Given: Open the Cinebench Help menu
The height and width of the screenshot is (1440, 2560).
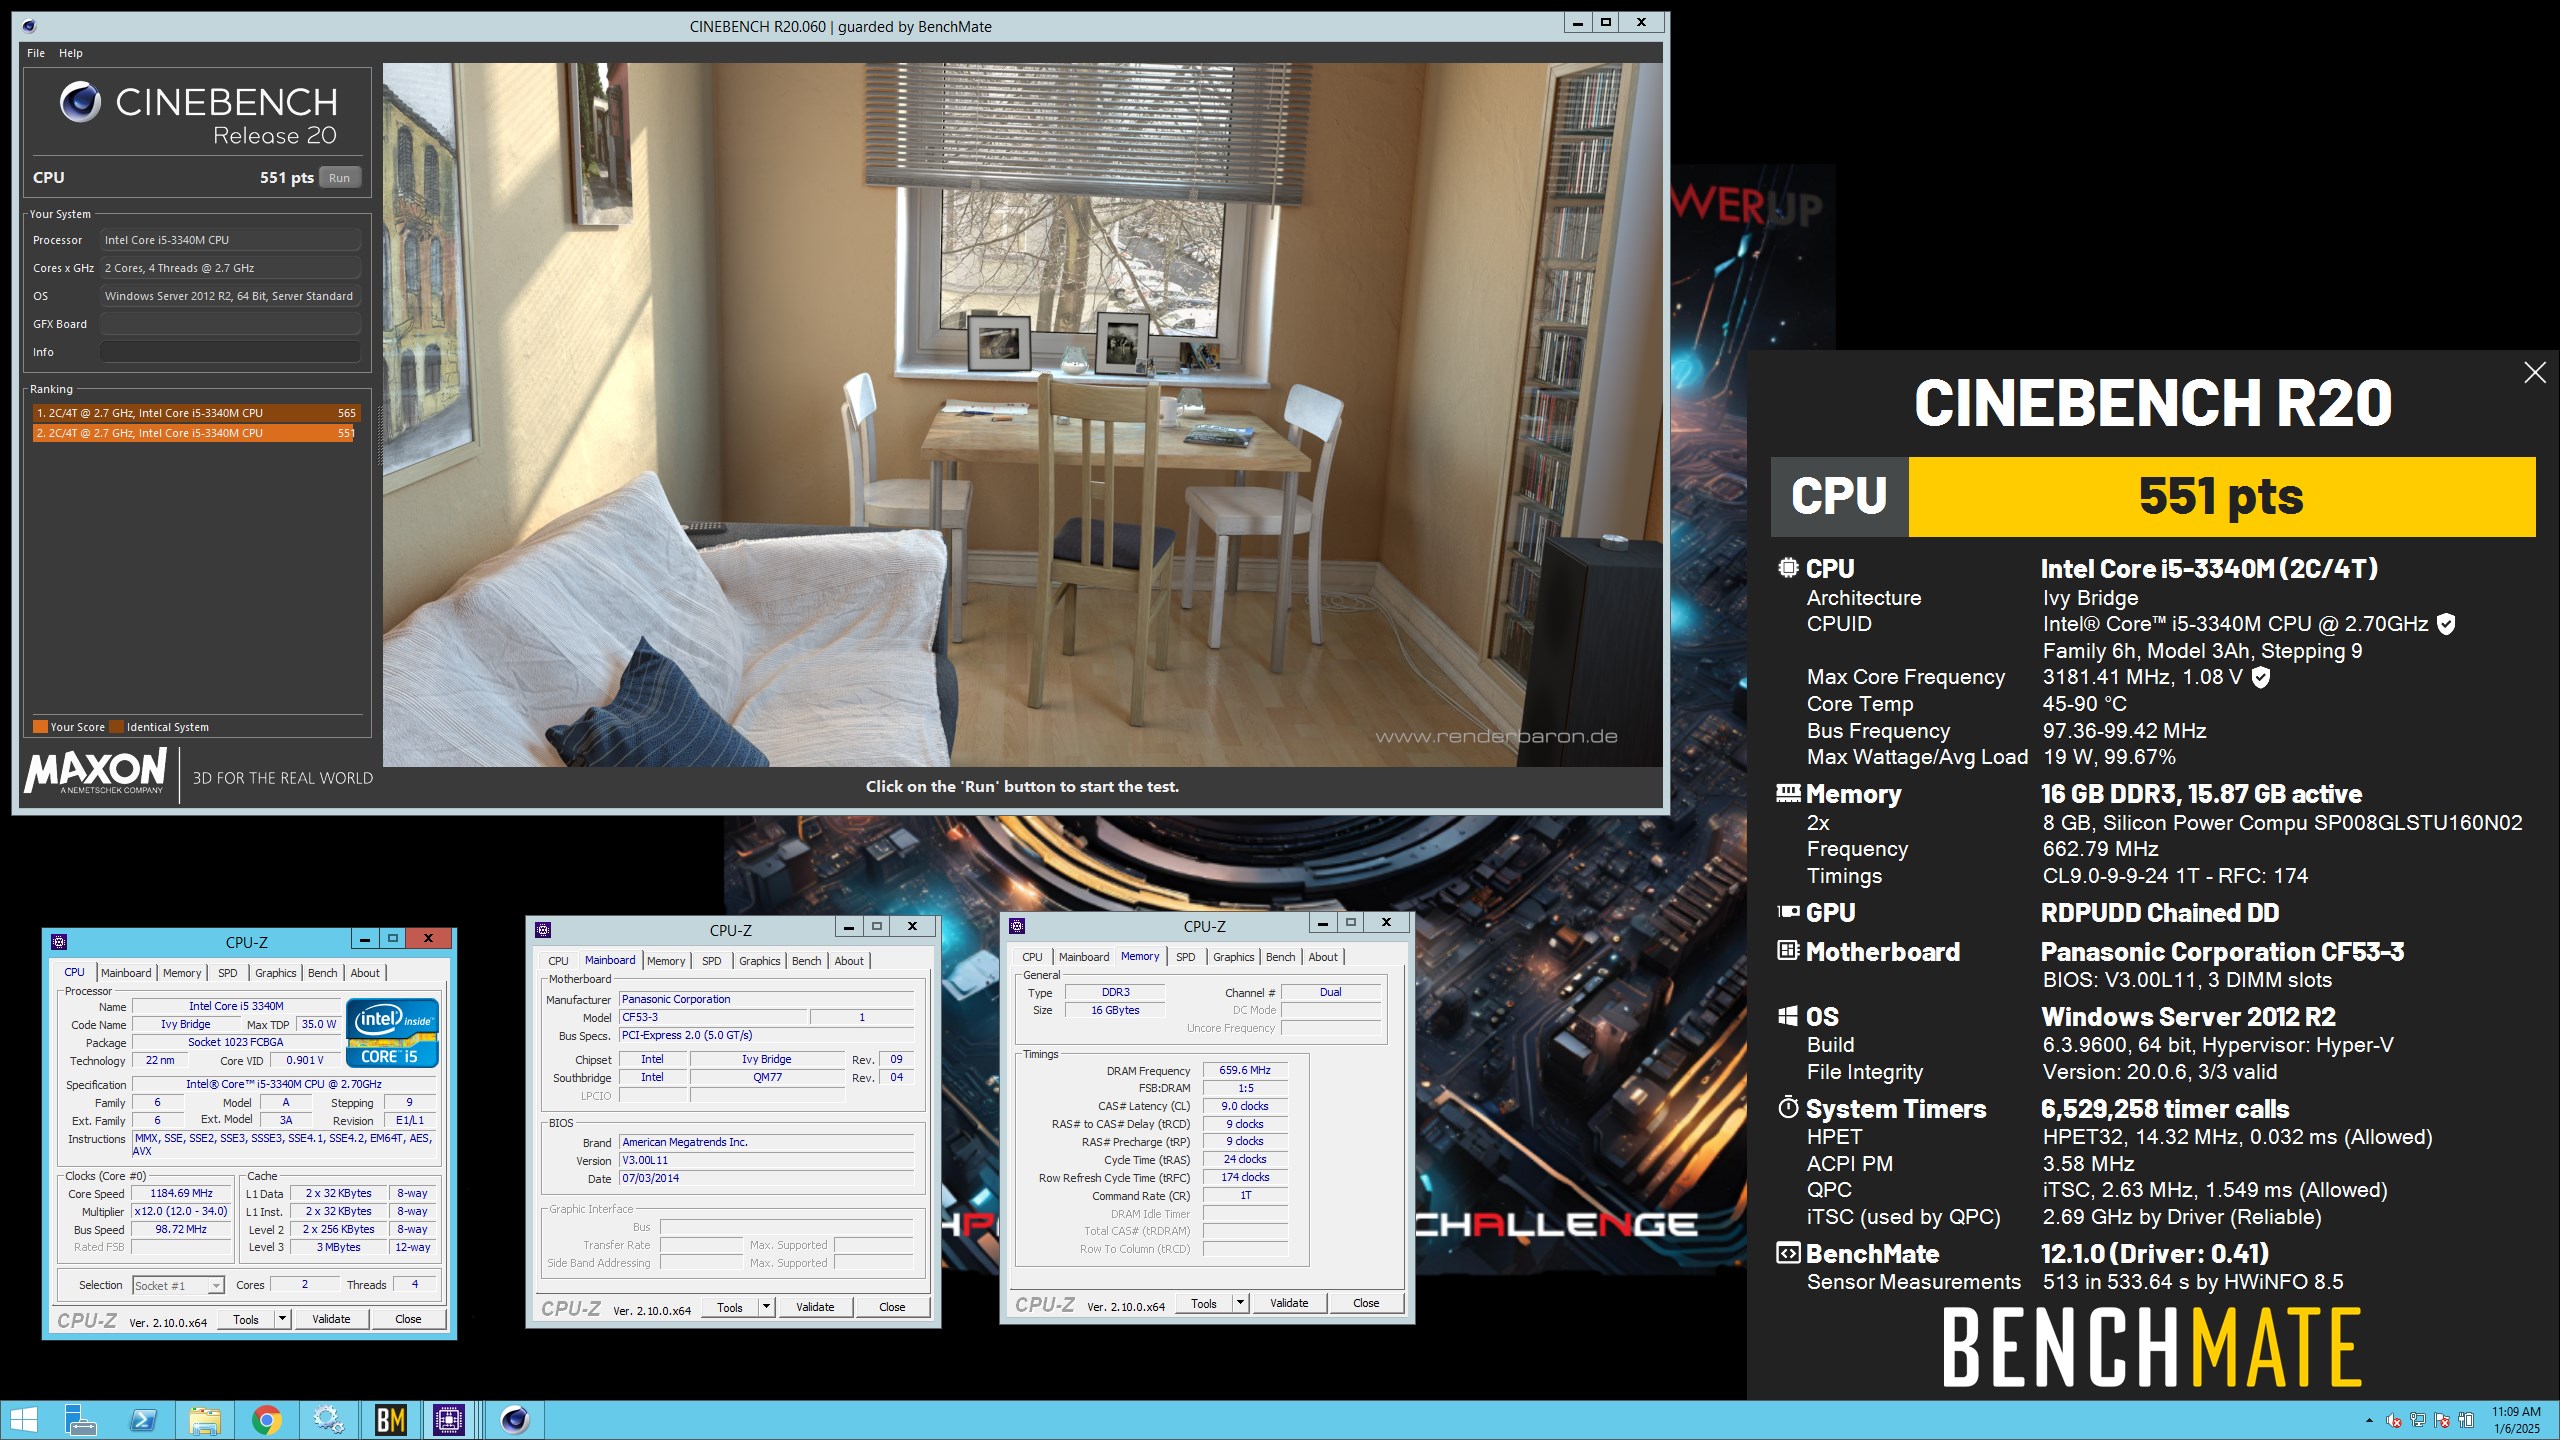Looking at the screenshot, I should [71, 53].
